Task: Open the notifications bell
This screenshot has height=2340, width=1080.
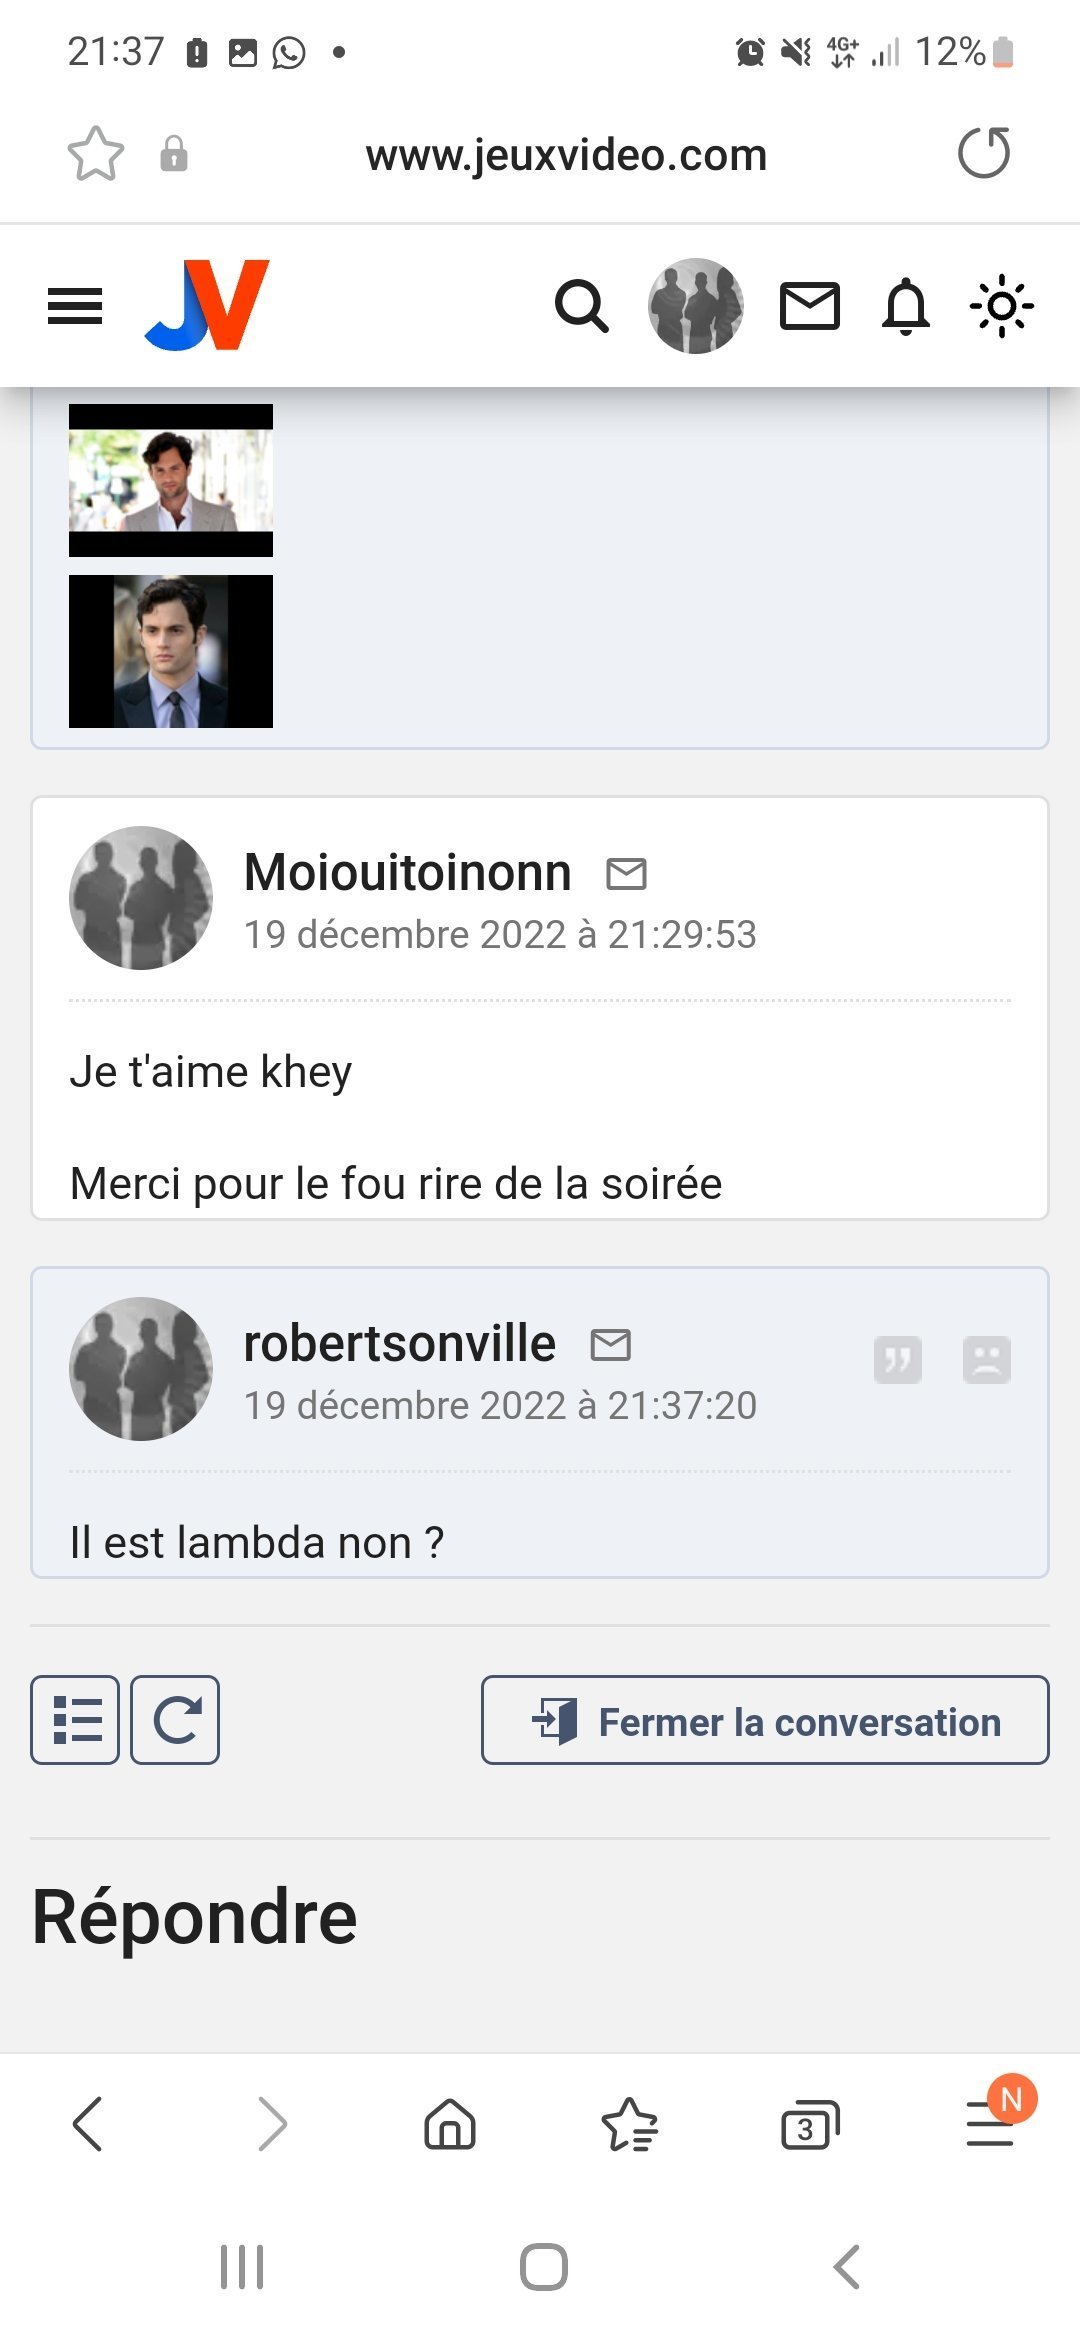Action: [x=906, y=306]
